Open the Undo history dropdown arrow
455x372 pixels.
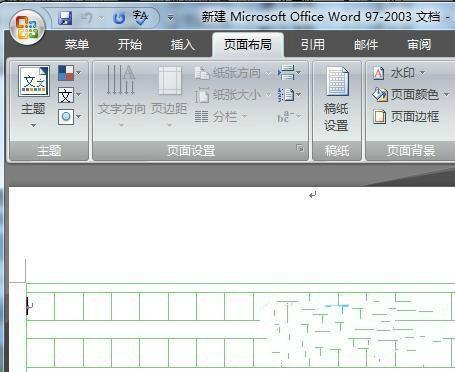point(101,18)
